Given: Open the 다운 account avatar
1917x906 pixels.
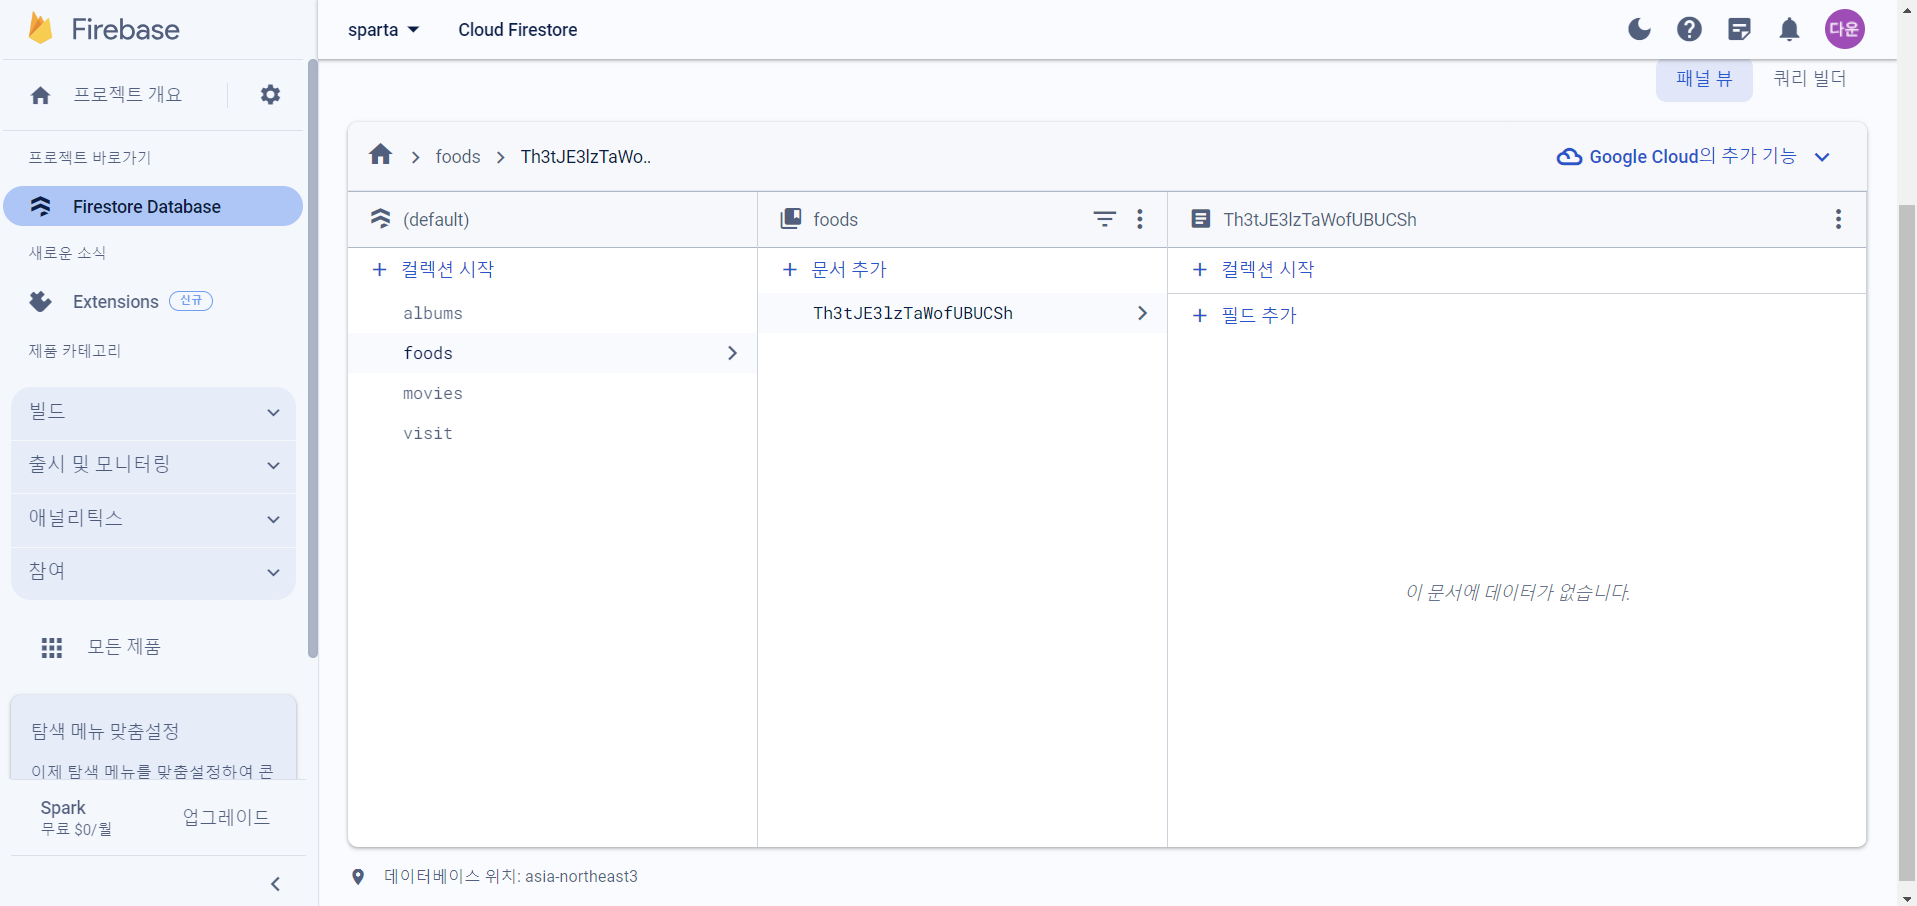Looking at the screenshot, I should pos(1844,29).
